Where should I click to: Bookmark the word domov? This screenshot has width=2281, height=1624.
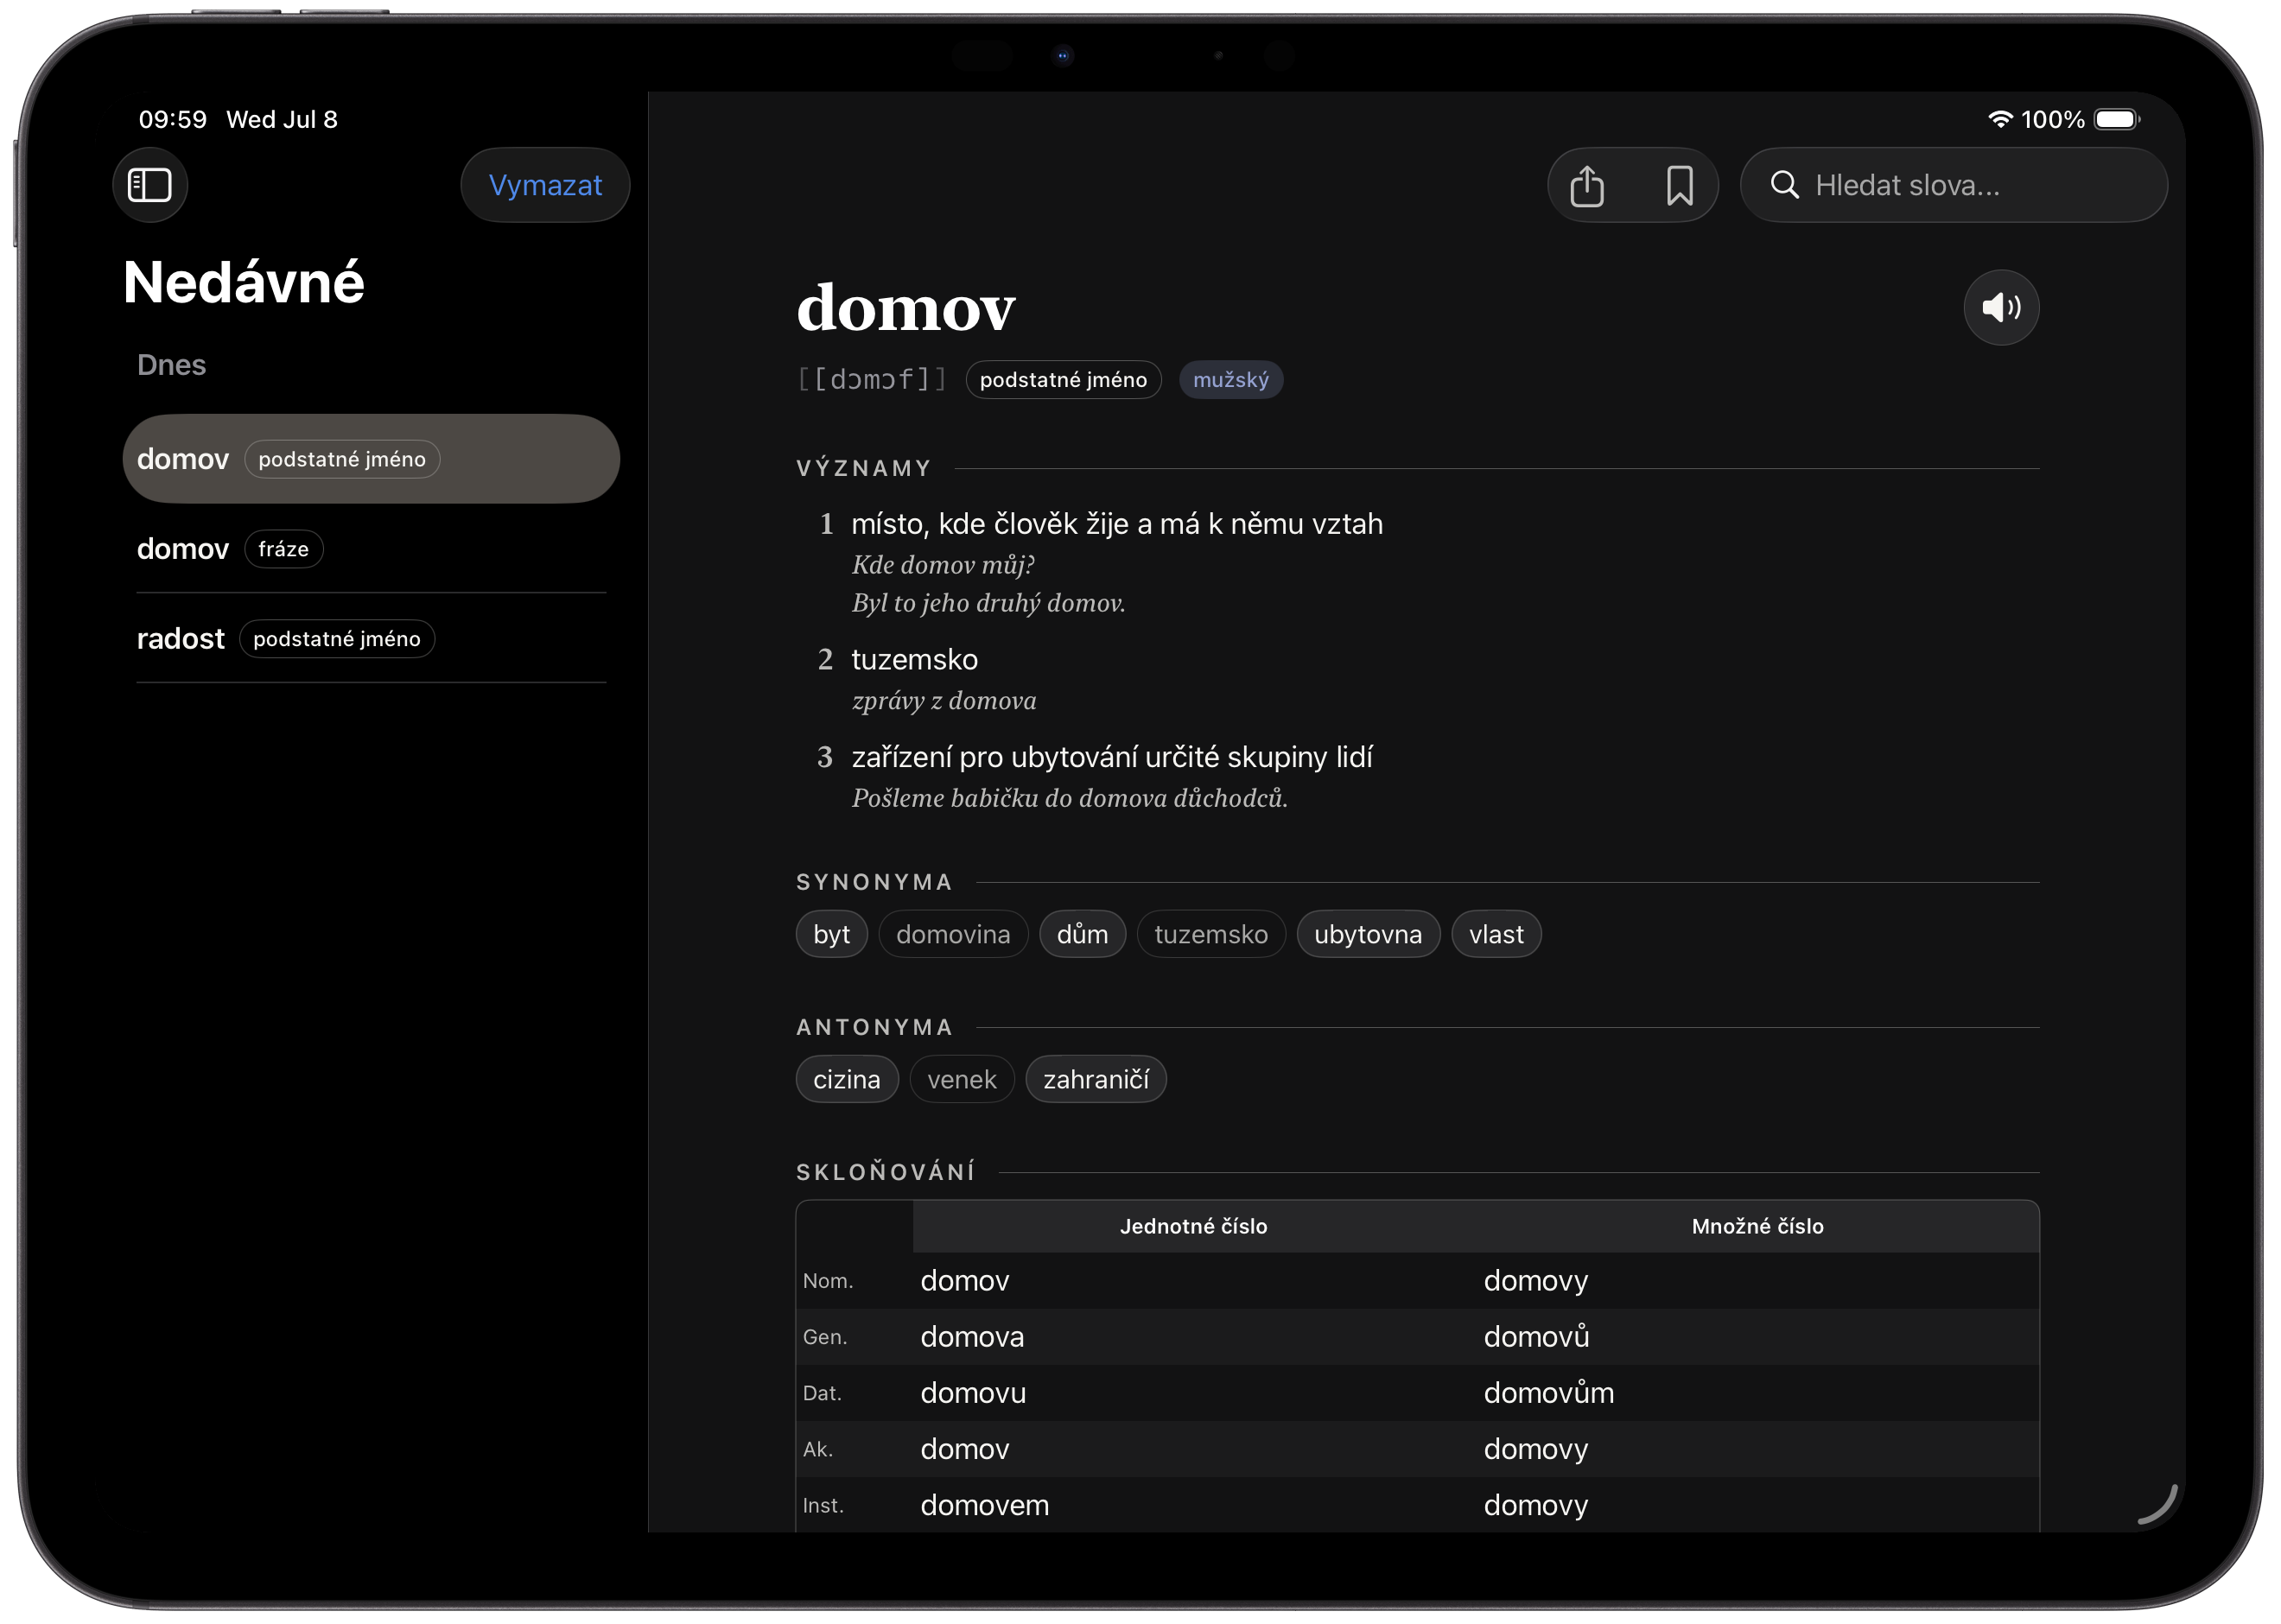(1679, 186)
